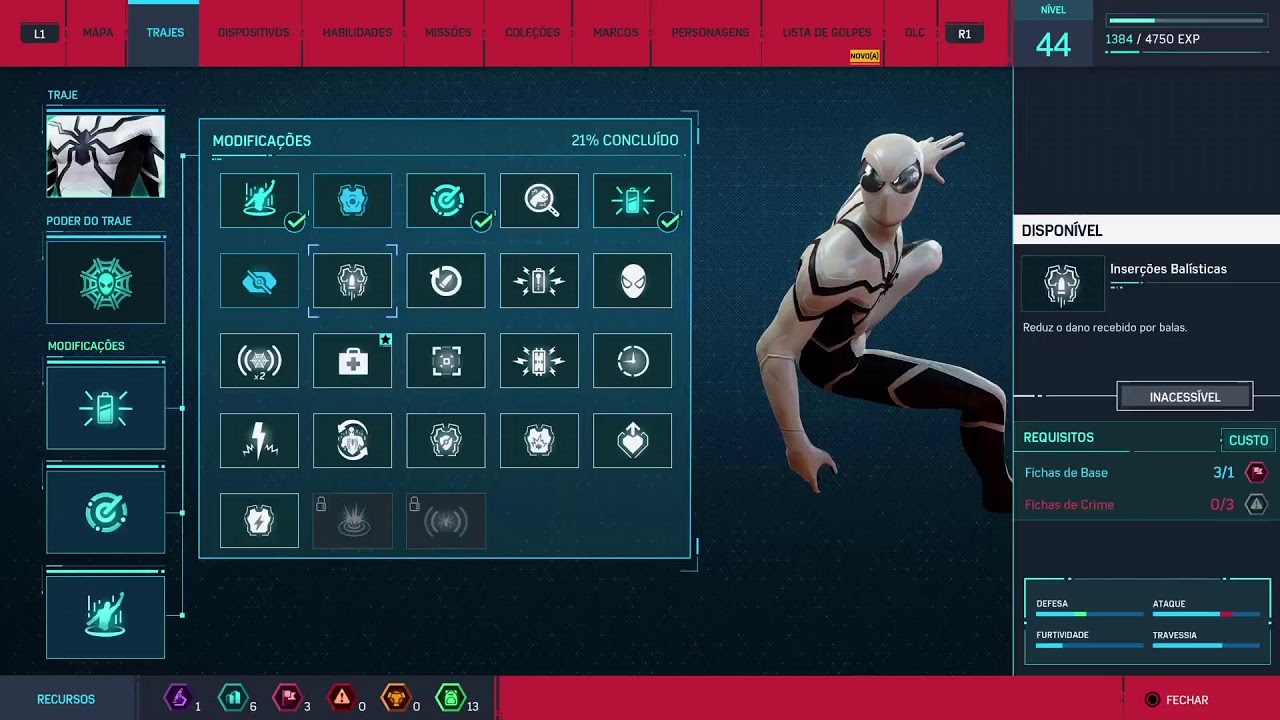Screen dimensions: 1280x720
Task: Choose the wide capacitor with lightning mod
Action: pos(539,360)
